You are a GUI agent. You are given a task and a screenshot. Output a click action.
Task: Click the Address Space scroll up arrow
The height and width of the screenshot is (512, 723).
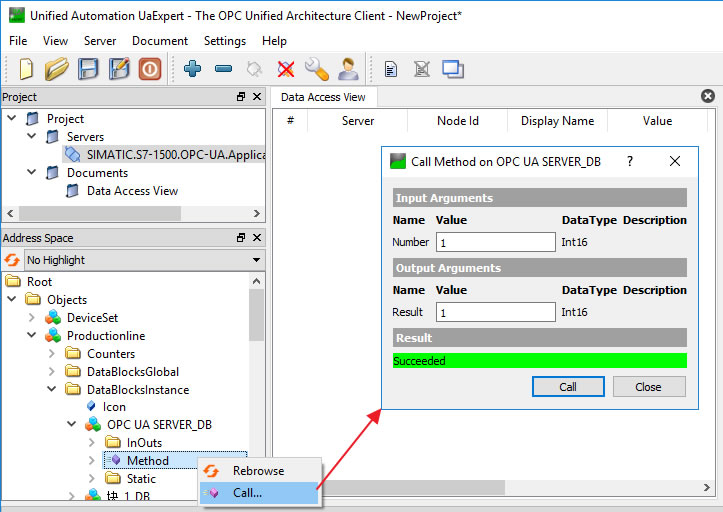[257, 281]
